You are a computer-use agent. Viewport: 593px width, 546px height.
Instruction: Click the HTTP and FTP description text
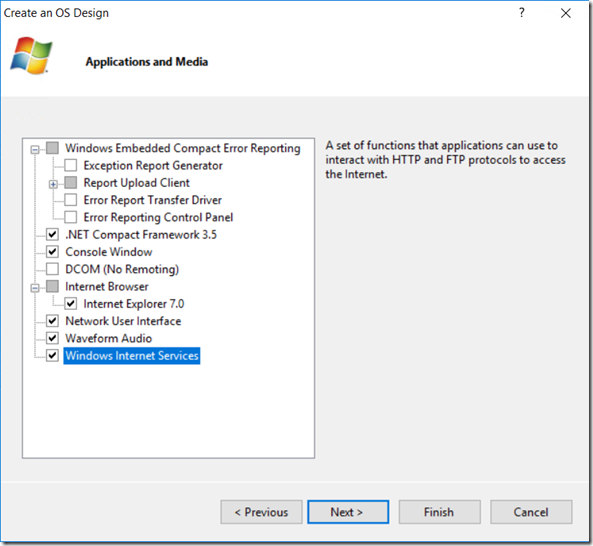click(x=446, y=160)
